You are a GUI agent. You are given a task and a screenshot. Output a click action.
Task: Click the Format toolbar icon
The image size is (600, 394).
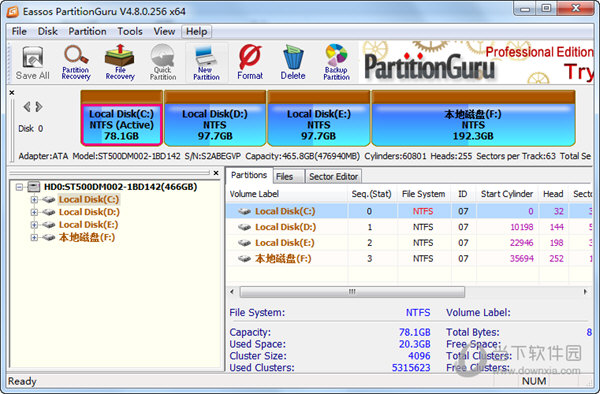(x=250, y=63)
